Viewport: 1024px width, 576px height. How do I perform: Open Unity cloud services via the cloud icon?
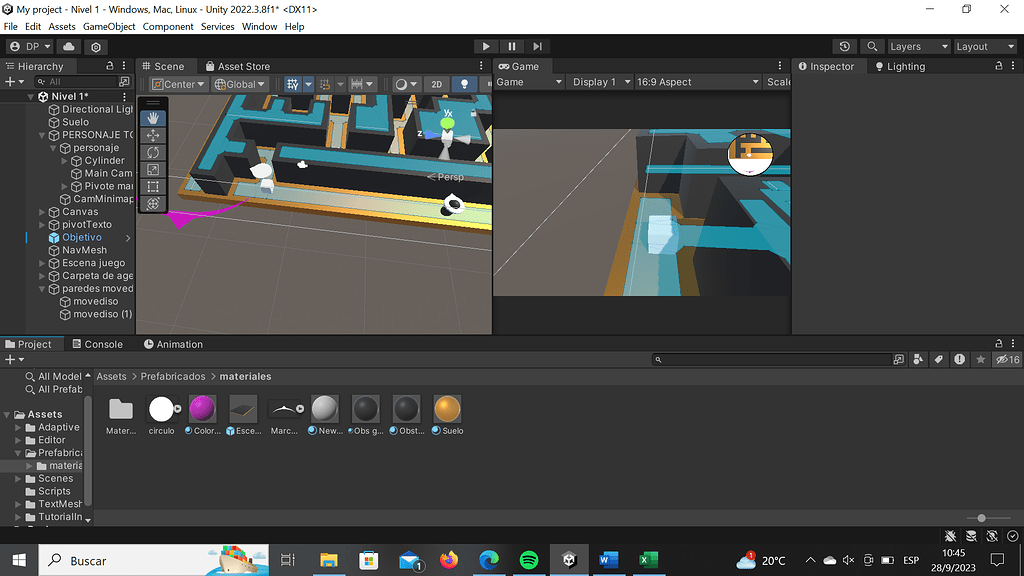[x=68, y=45]
